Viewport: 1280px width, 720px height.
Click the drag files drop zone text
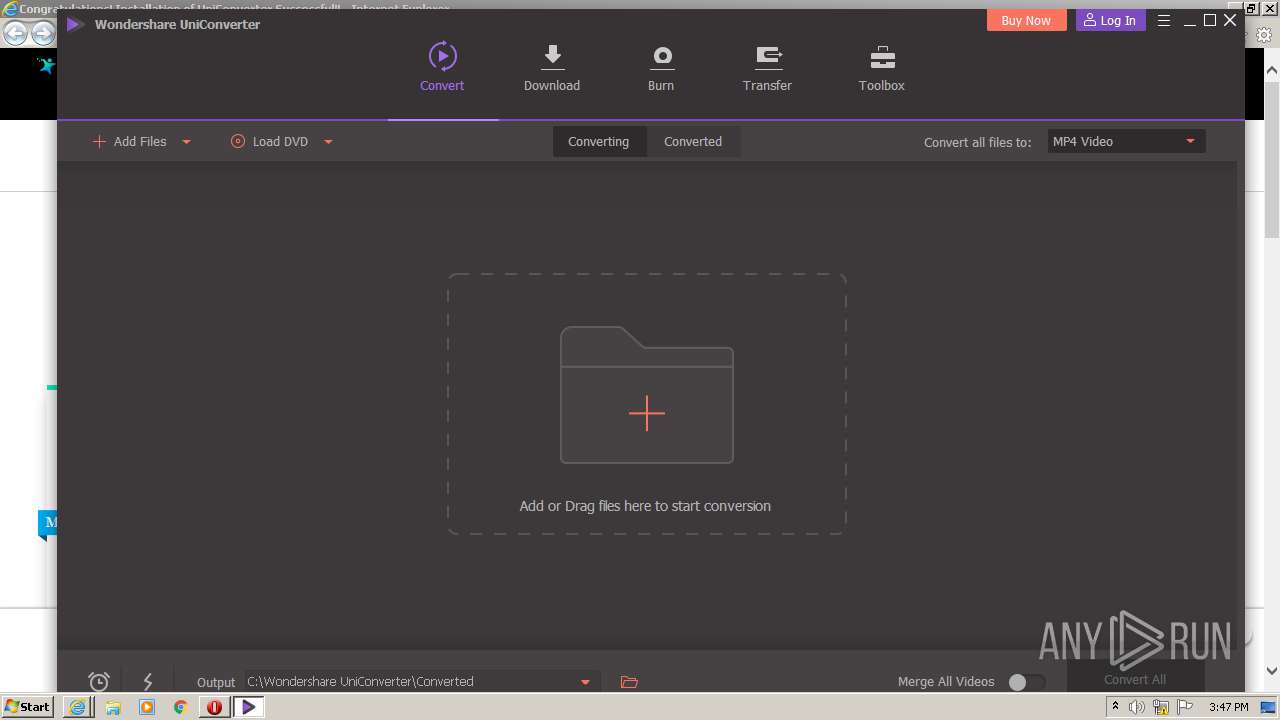click(645, 506)
